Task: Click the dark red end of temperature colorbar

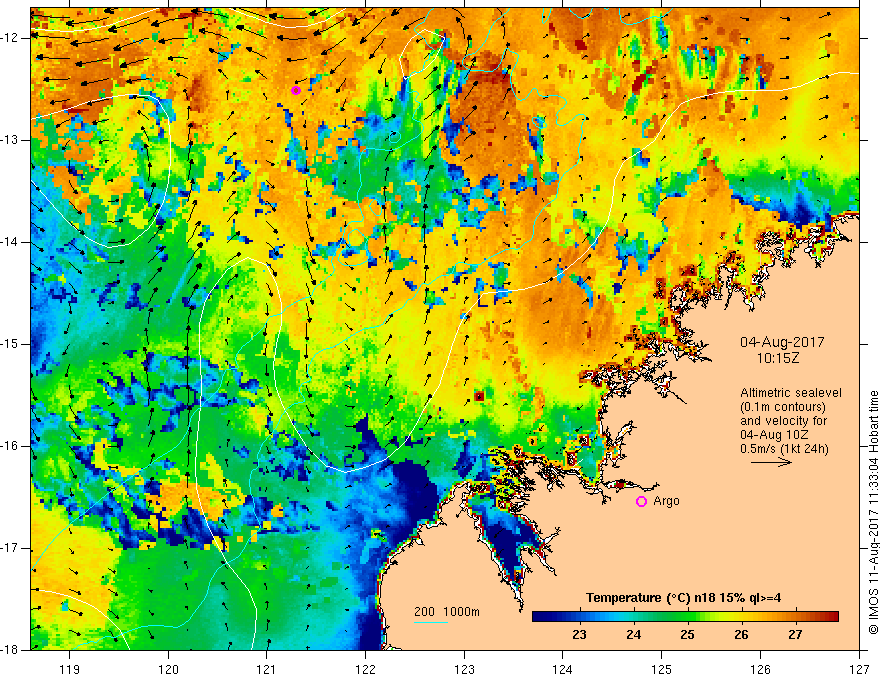Action: tap(832, 617)
